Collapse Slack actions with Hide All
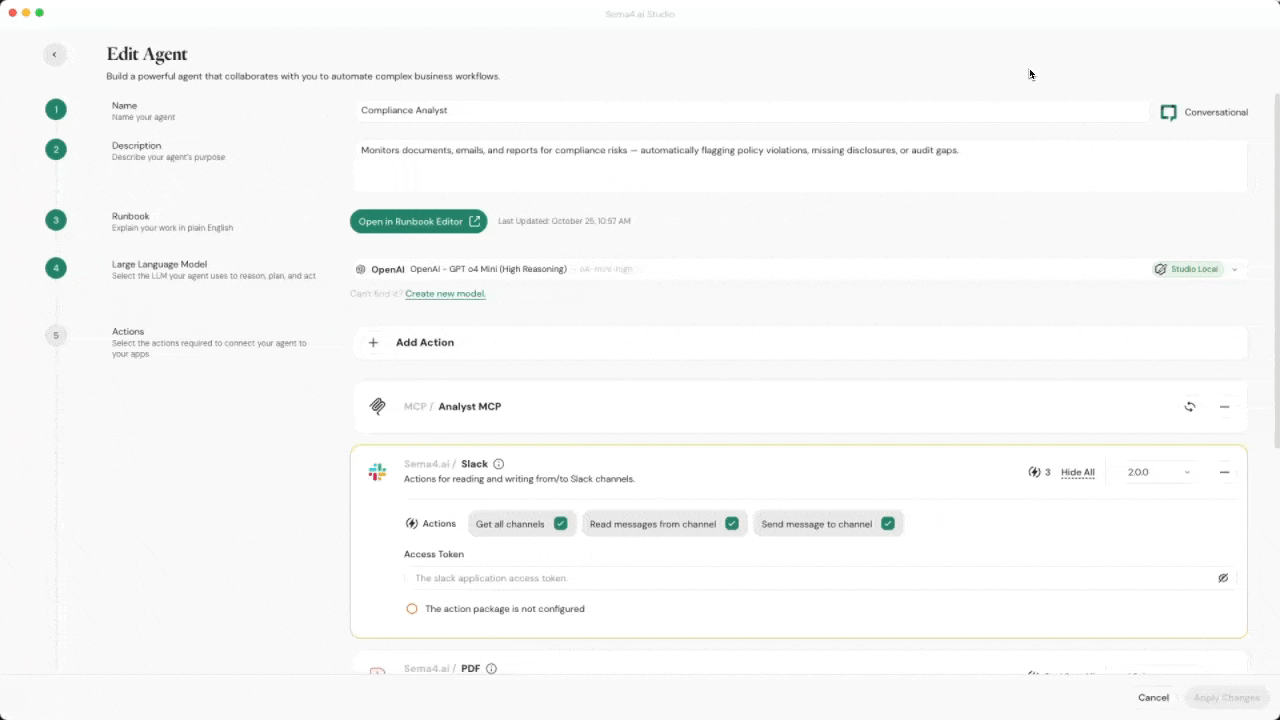The height and width of the screenshot is (720, 1280). (x=1077, y=471)
